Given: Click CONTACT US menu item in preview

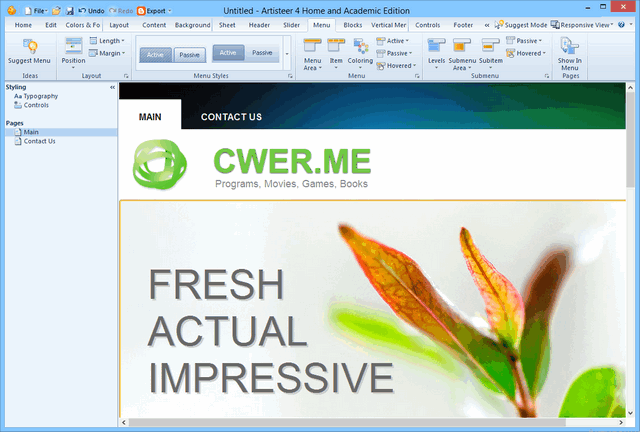Looking at the screenshot, I should pos(231,117).
